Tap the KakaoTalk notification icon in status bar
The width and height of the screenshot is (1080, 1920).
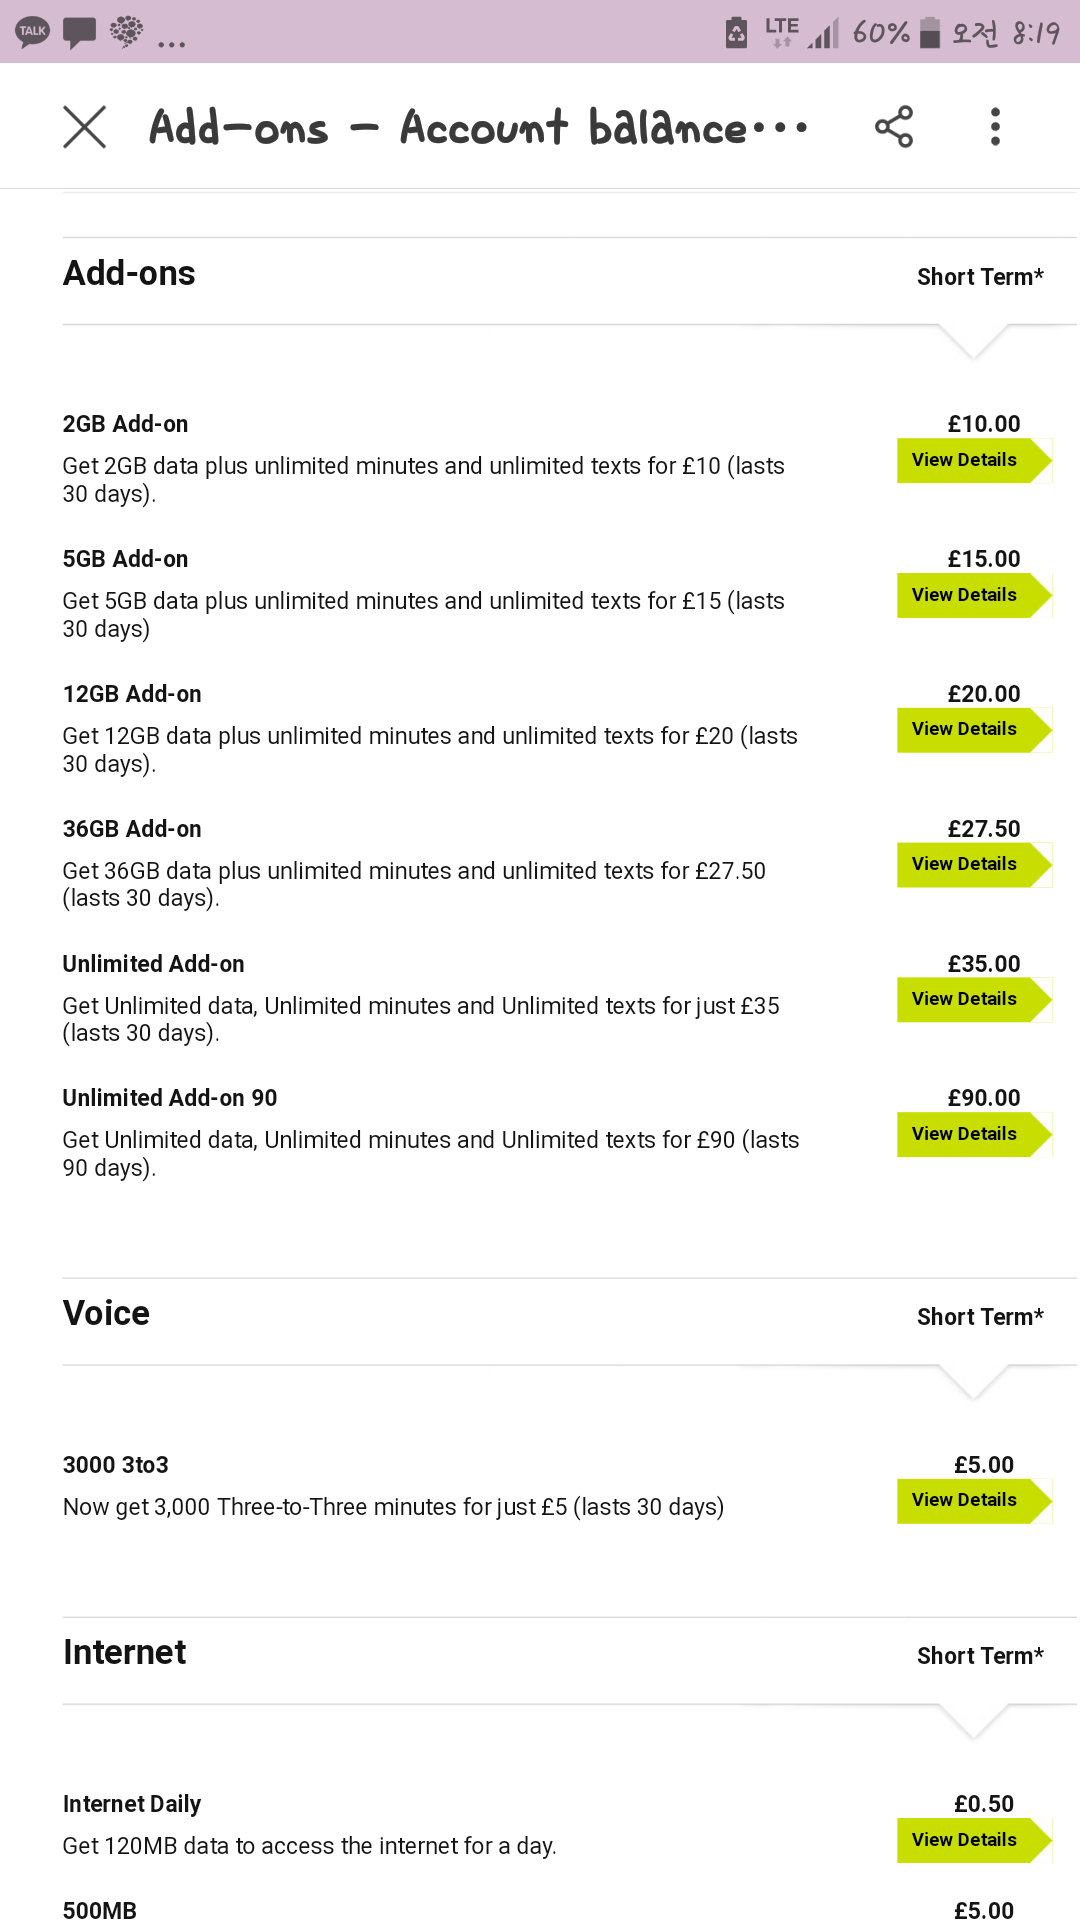click(x=33, y=32)
